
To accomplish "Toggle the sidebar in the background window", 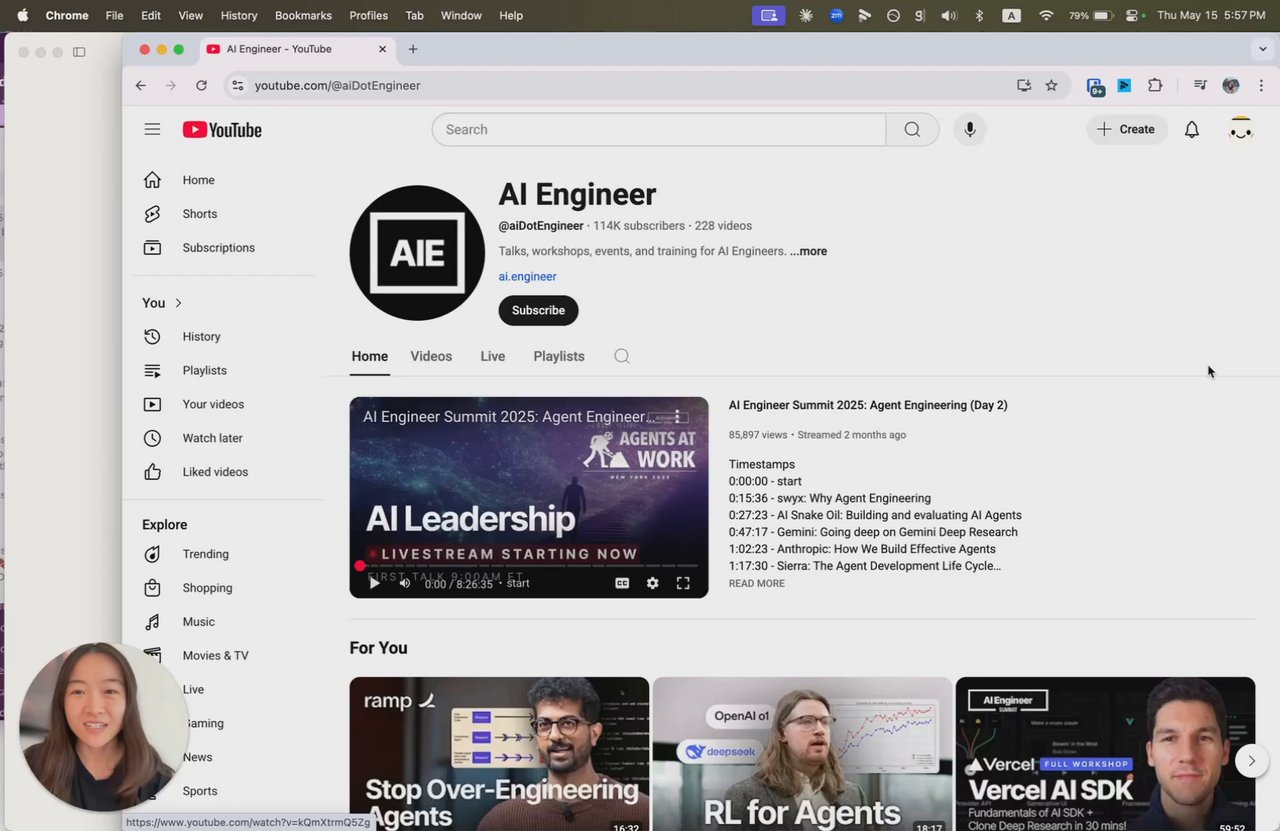I will click(x=79, y=52).
